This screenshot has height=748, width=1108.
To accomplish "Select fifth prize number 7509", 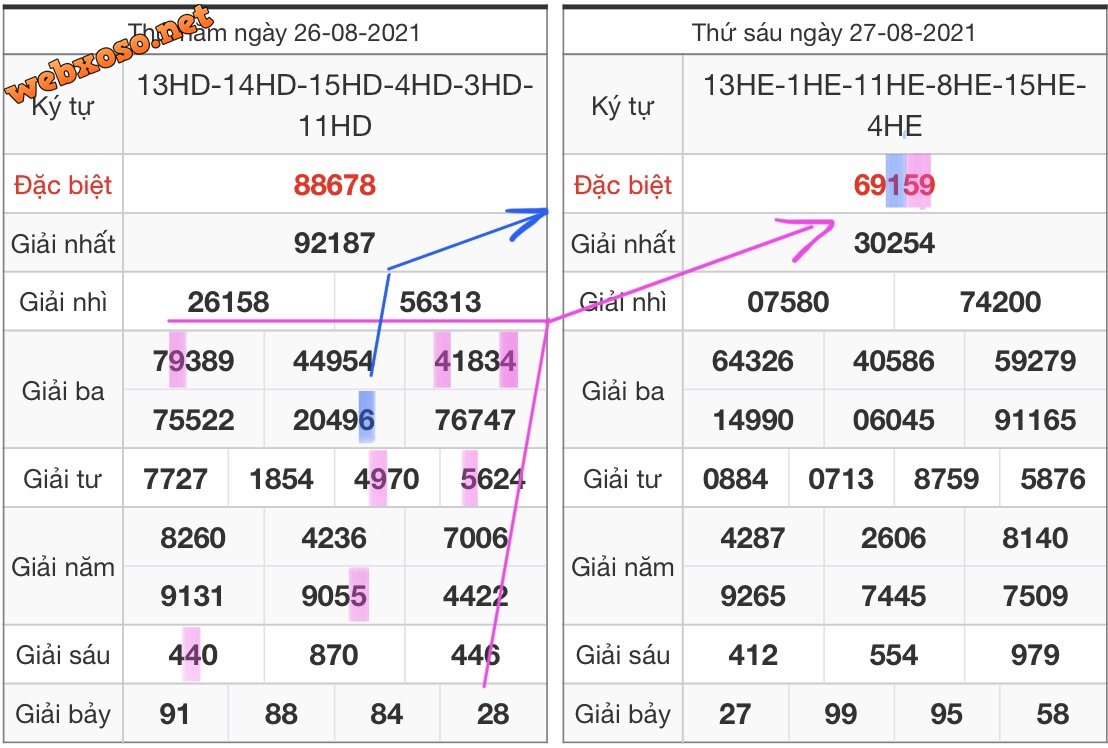I will (1035, 596).
